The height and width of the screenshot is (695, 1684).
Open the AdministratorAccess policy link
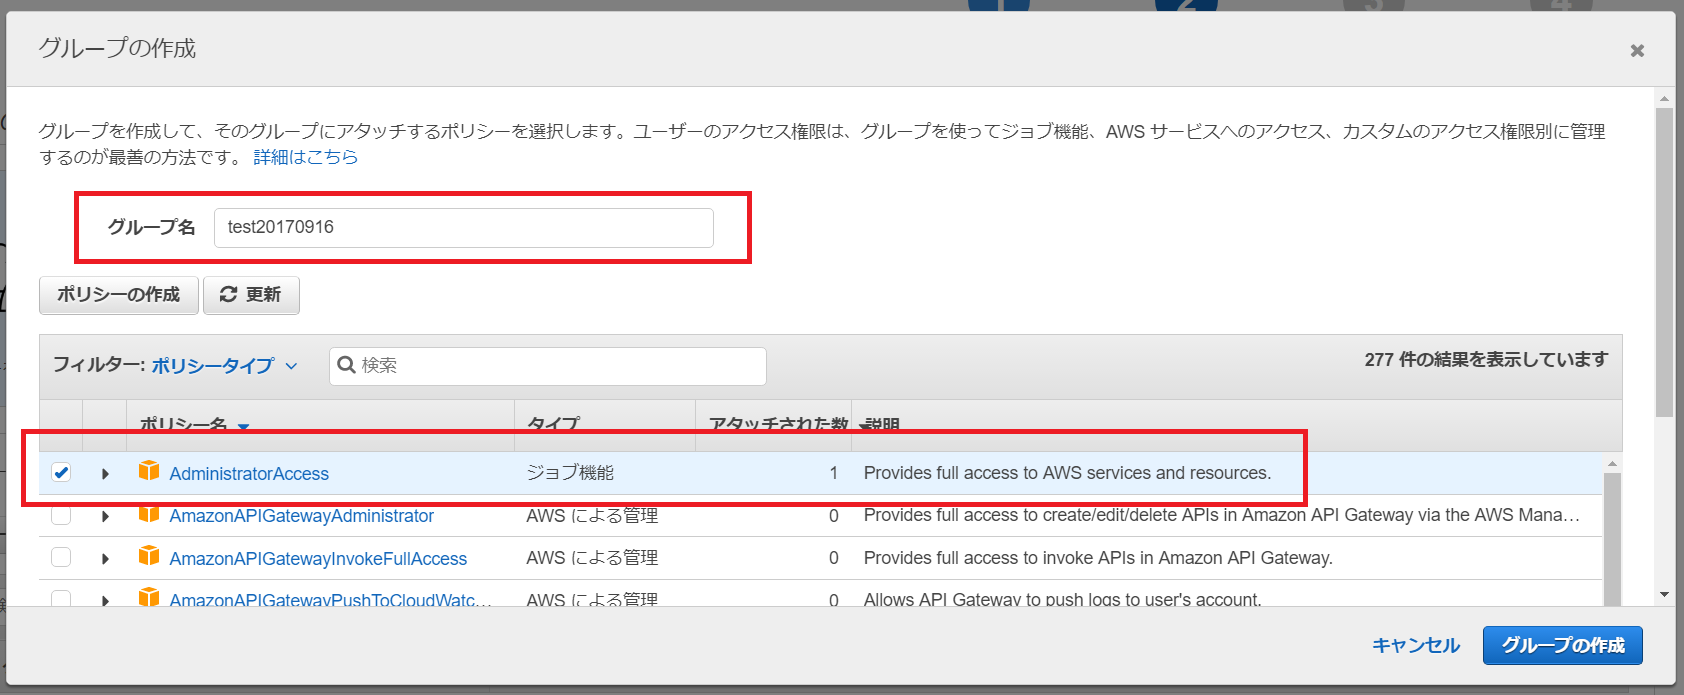click(x=249, y=474)
